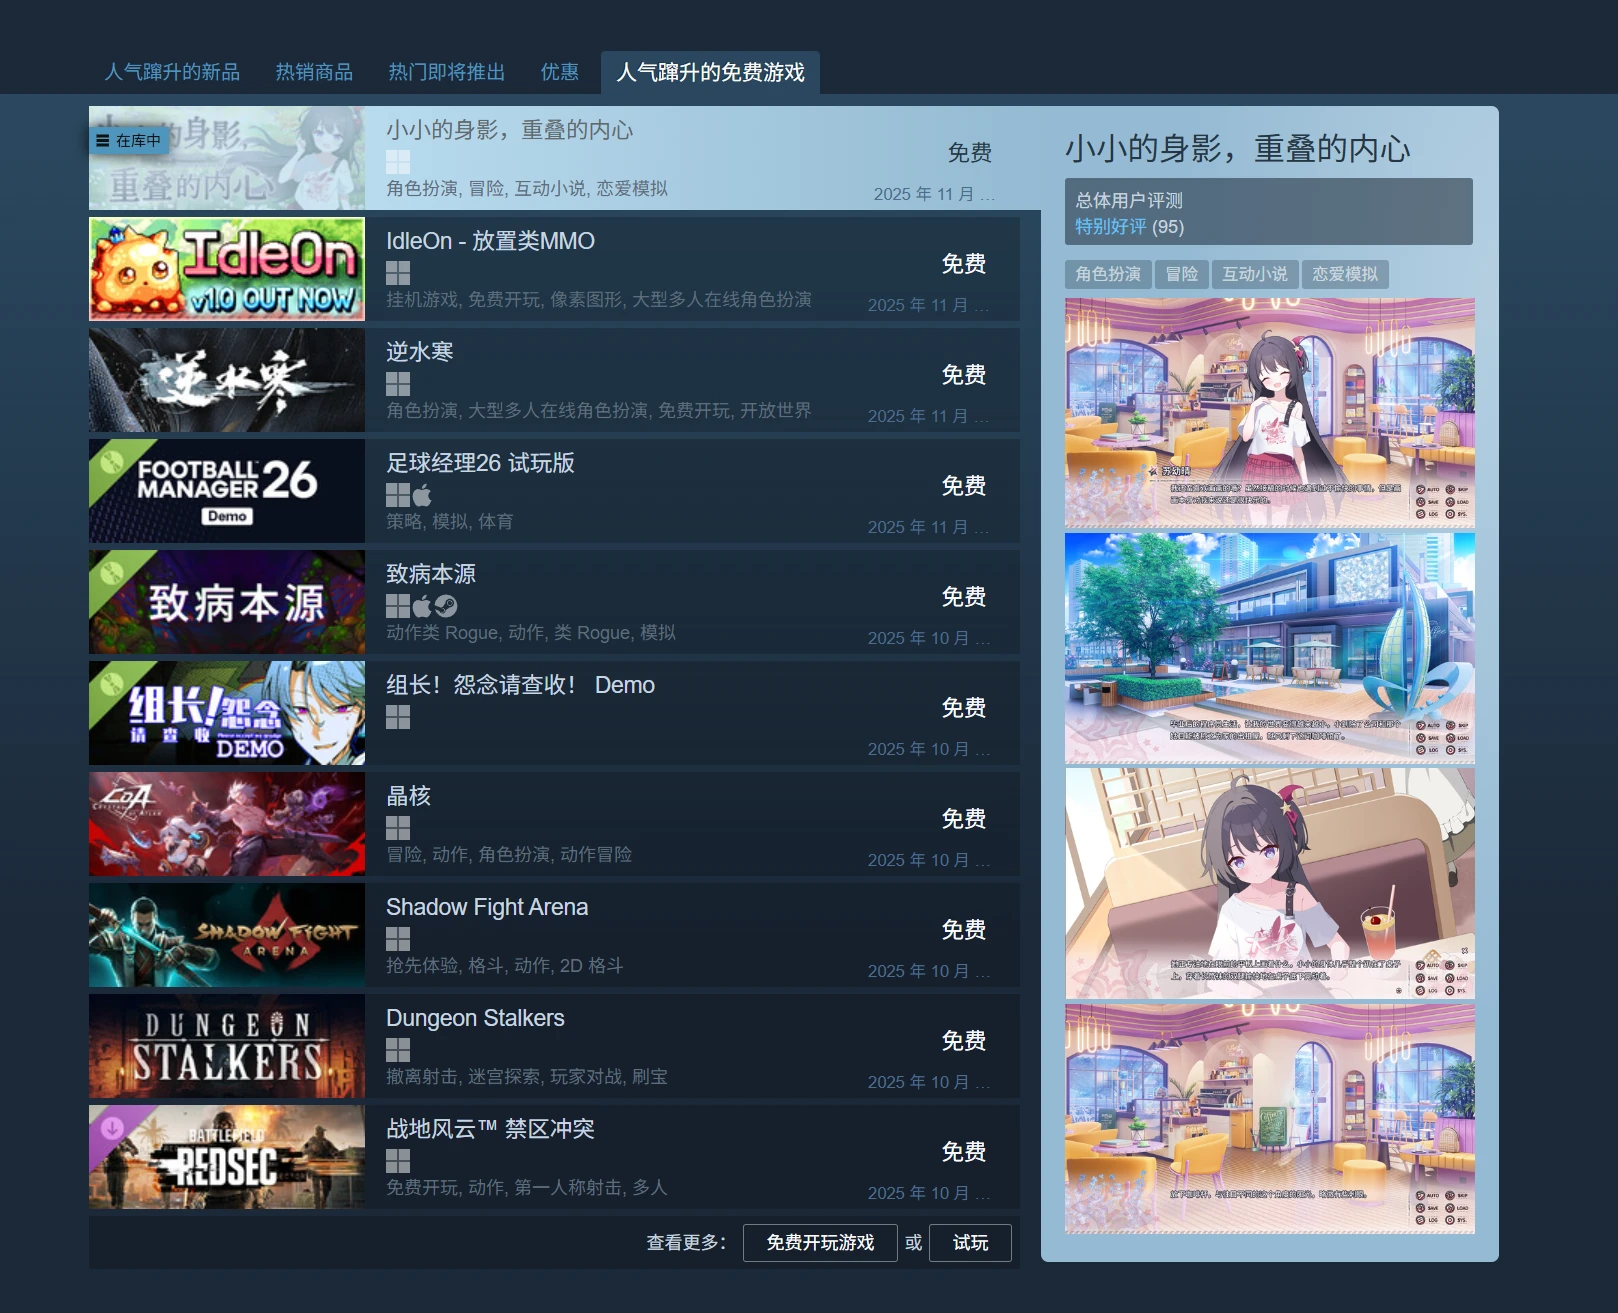This screenshot has width=1618, height=1313.
Task: Click Shadow Fight Arena capsule image
Action: tap(227, 935)
